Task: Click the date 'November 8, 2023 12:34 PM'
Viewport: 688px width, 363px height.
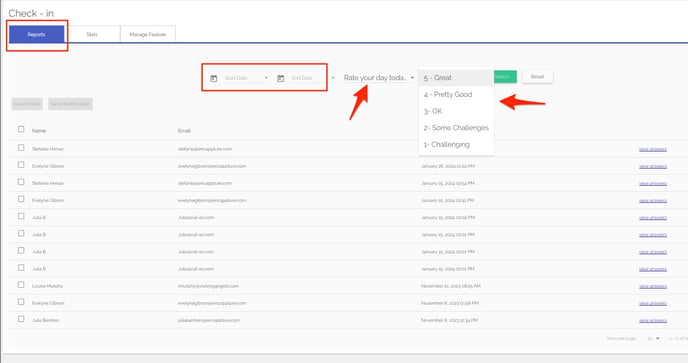Action: tap(449, 320)
